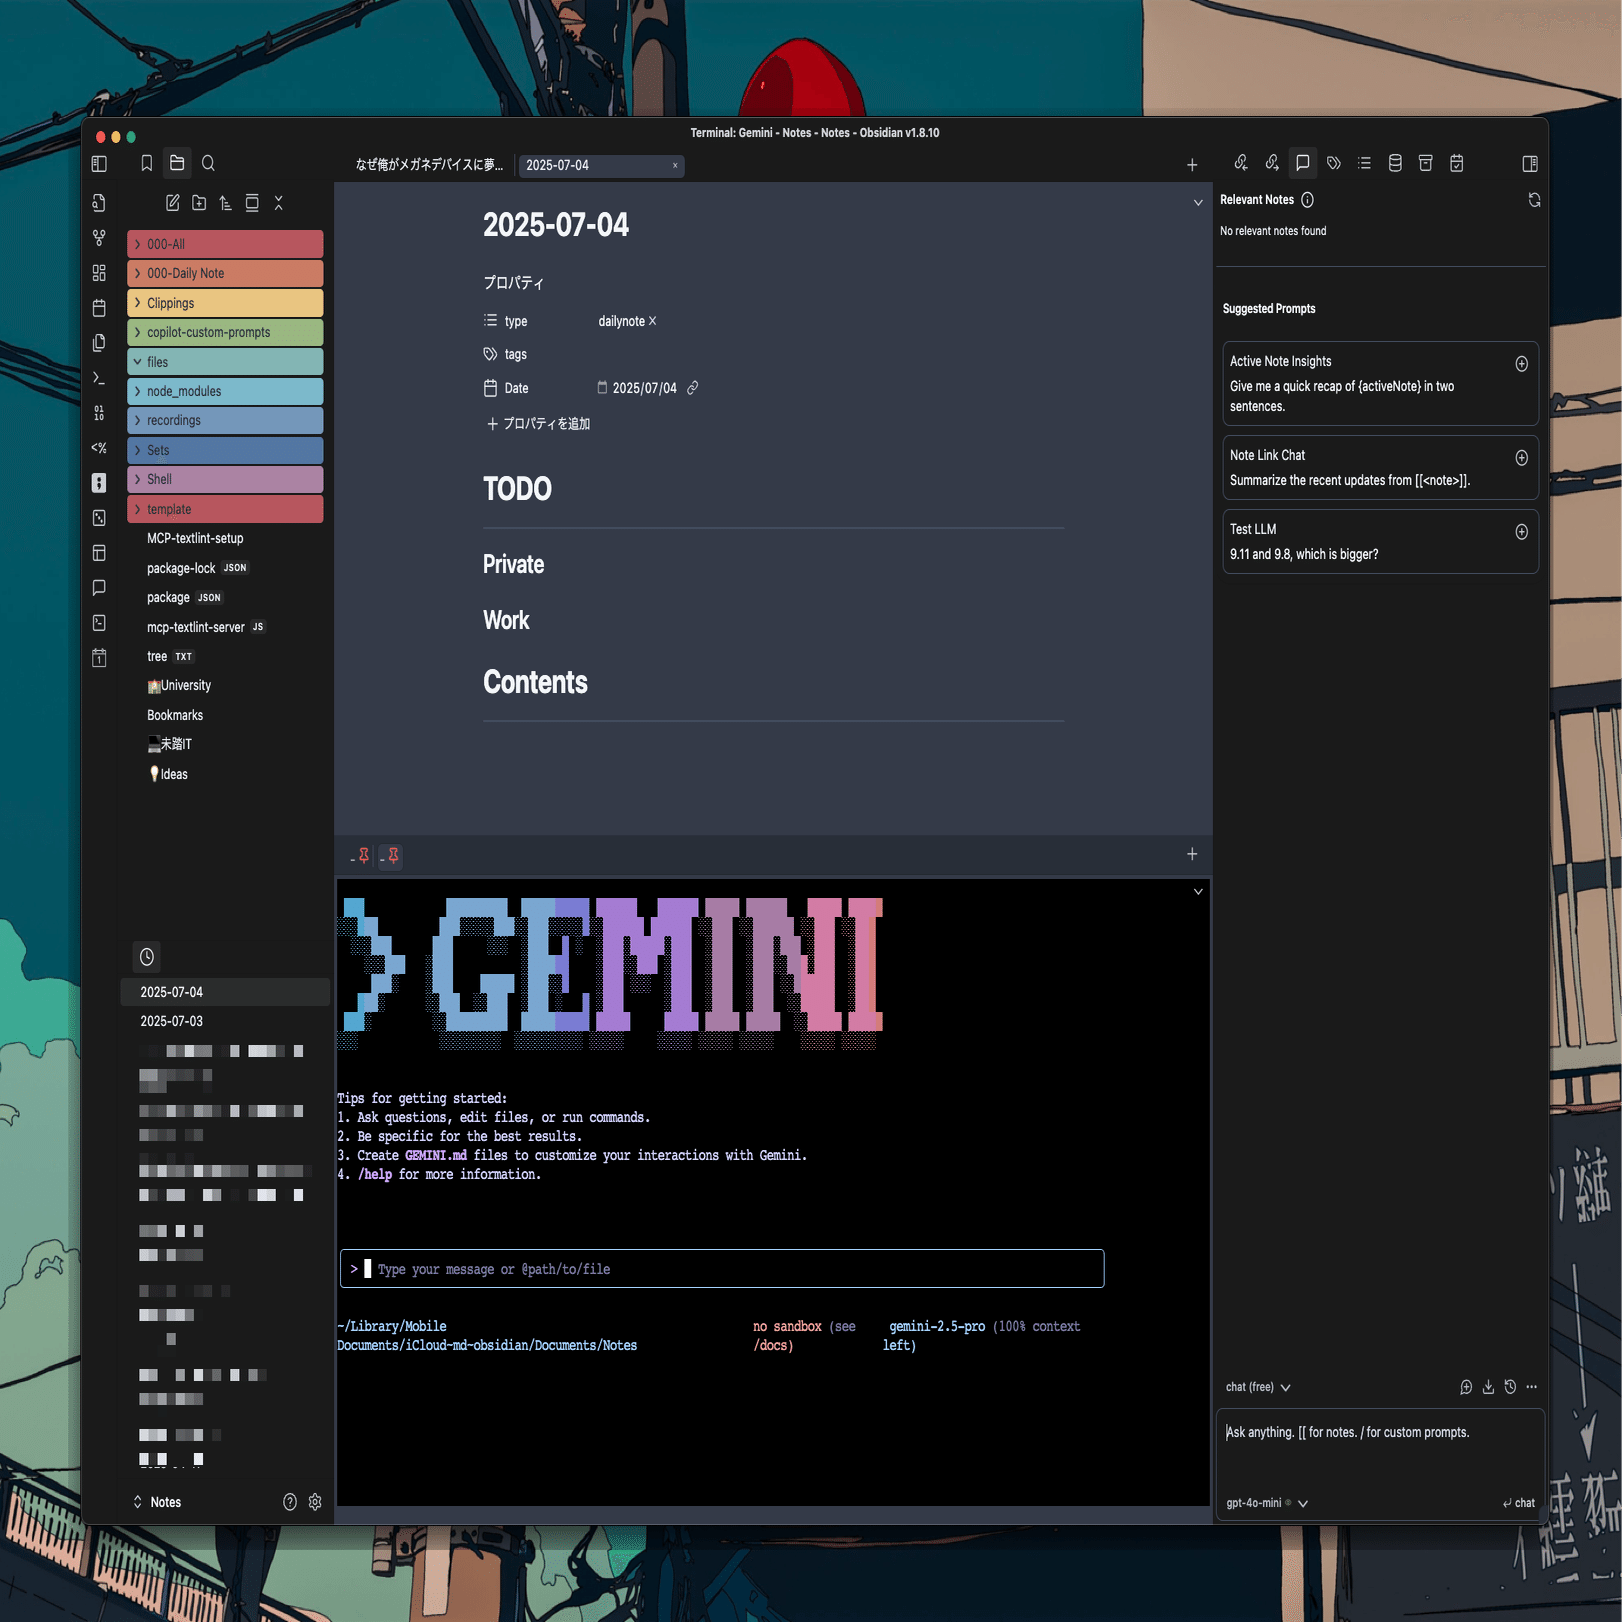1622x1622 pixels.
Task: Select first pinned terminal tab
Action: [362, 856]
